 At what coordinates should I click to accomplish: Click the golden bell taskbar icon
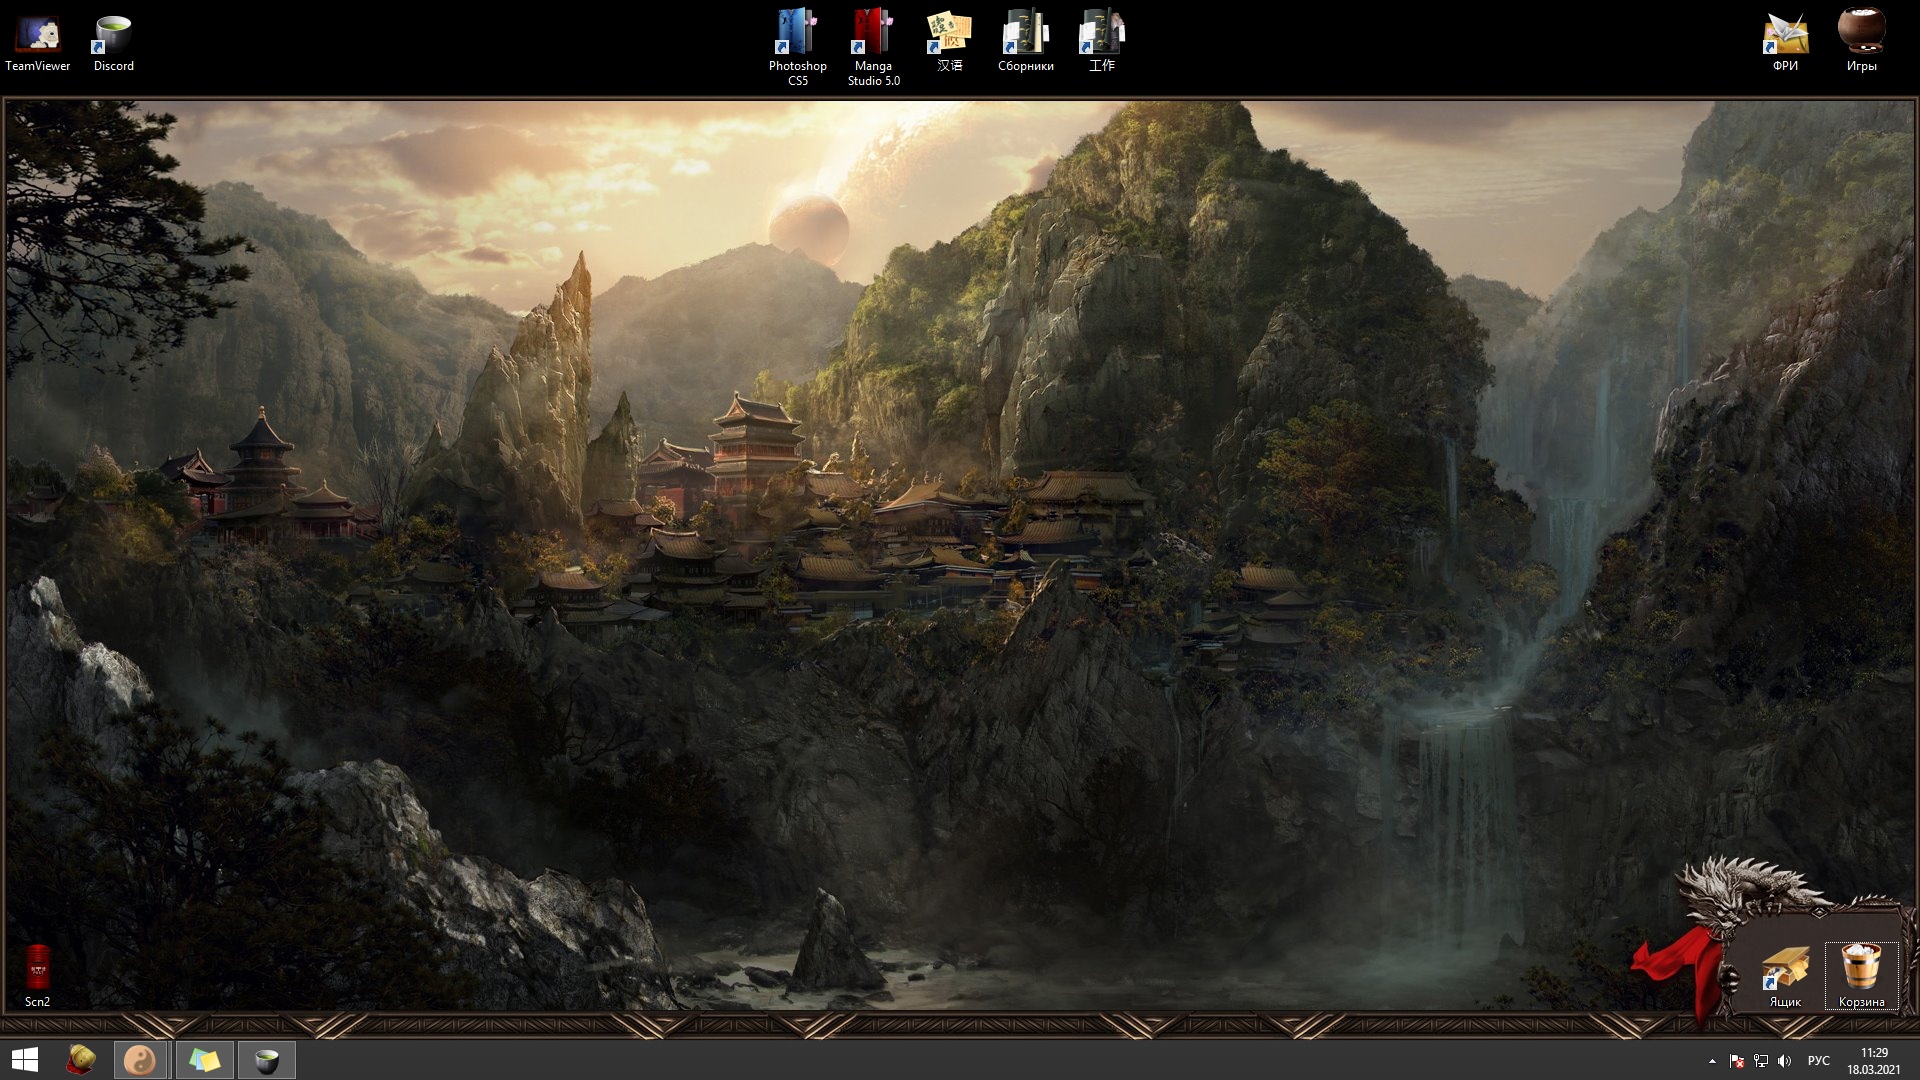pyautogui.click(x=81, y=1060)
